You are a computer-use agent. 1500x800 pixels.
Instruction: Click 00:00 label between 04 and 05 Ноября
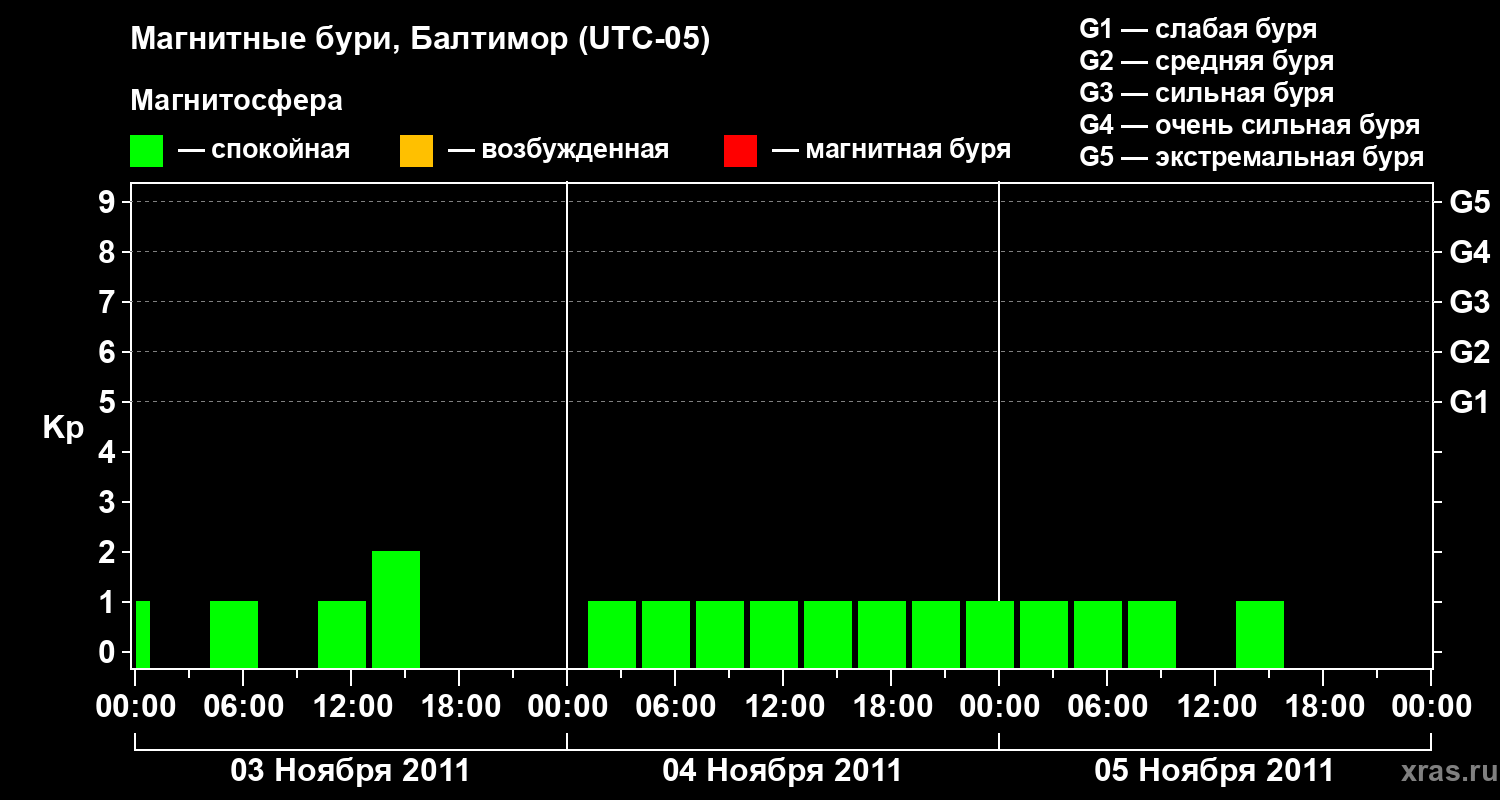coord(999,707)
